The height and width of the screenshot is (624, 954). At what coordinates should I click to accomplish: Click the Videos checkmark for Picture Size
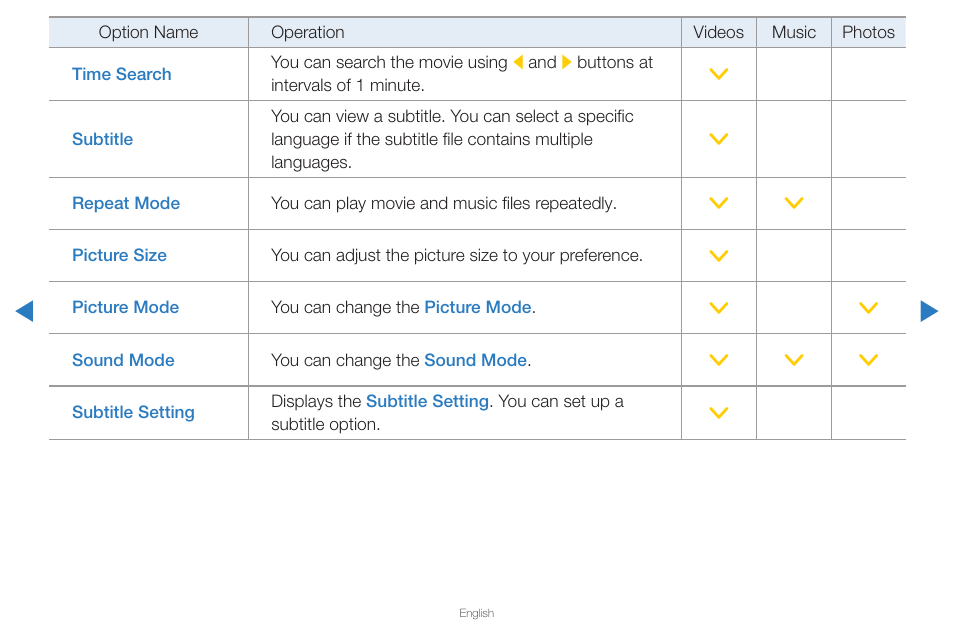point(719,255)
